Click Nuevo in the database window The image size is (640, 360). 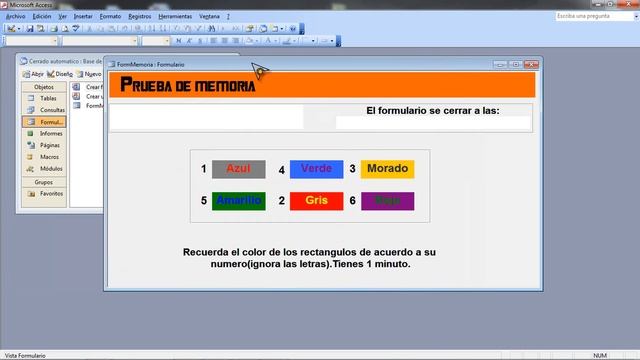coord(89,74)
